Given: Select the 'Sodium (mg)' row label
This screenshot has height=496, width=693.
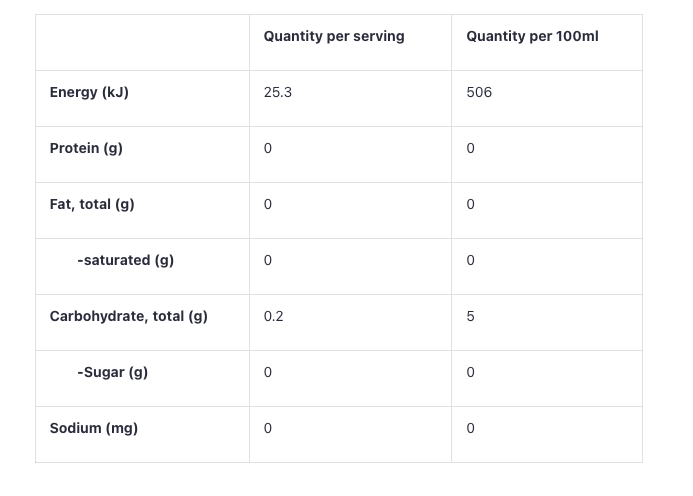Looking at the screenshot, I should (94, 428).
